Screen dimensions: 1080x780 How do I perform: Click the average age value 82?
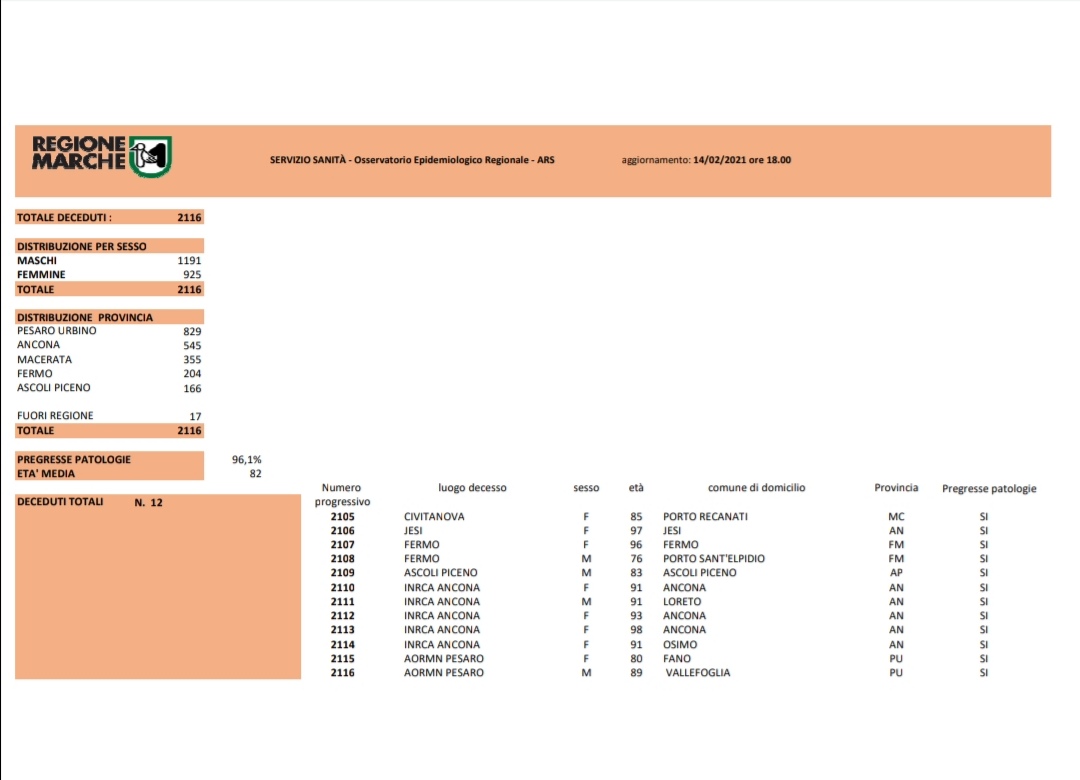(x=256, y=473)
